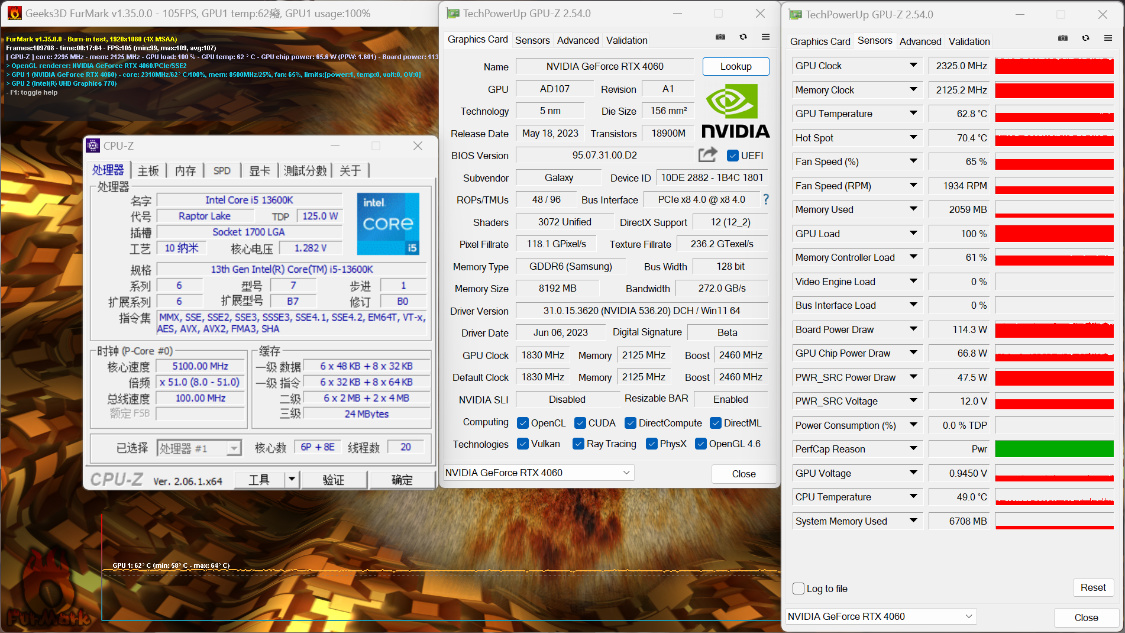This screenshot has width=1125, height=633.
Task: Open the 内存 tab in CPU-Z
Action: [185, 170]
